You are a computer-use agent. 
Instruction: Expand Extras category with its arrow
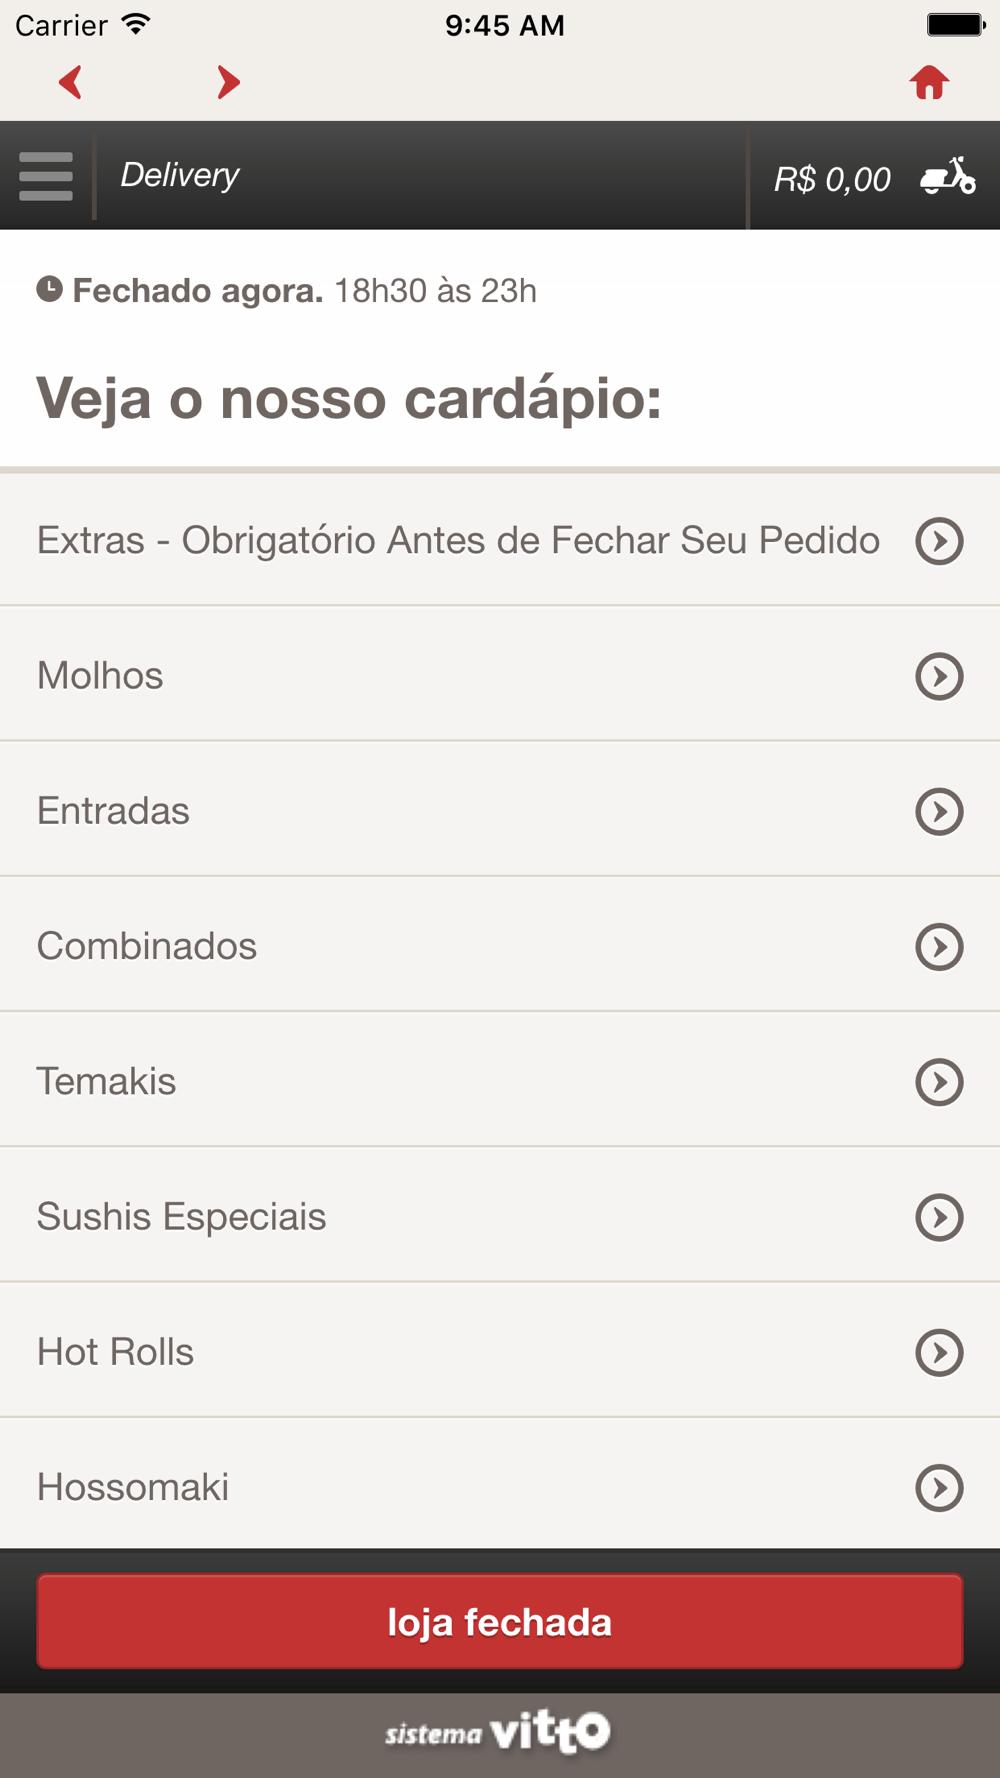click(939, 541)
